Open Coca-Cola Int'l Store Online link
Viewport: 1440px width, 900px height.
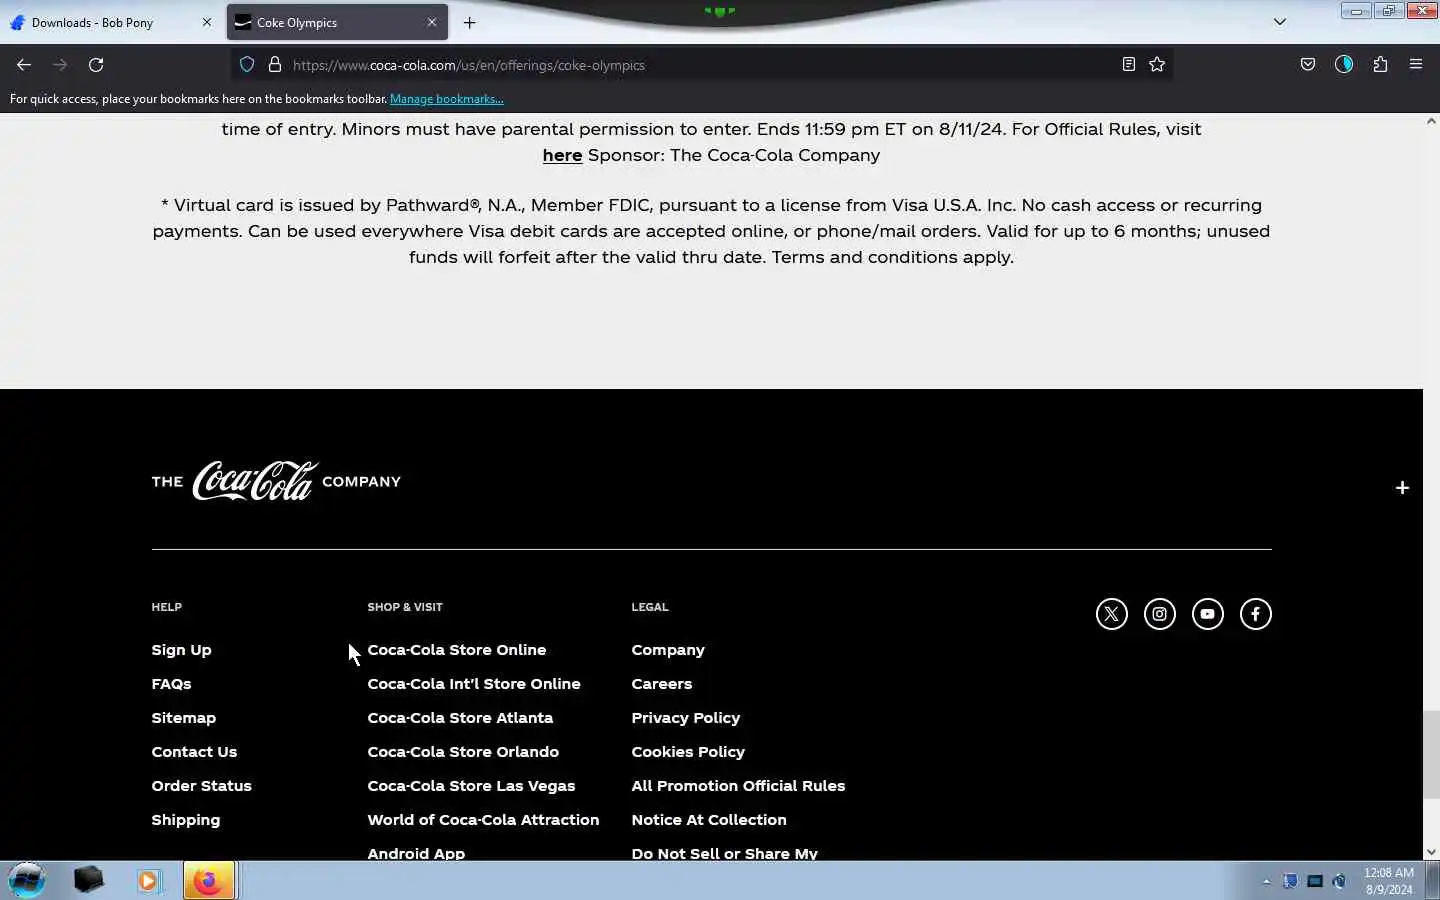coord(473,684)
